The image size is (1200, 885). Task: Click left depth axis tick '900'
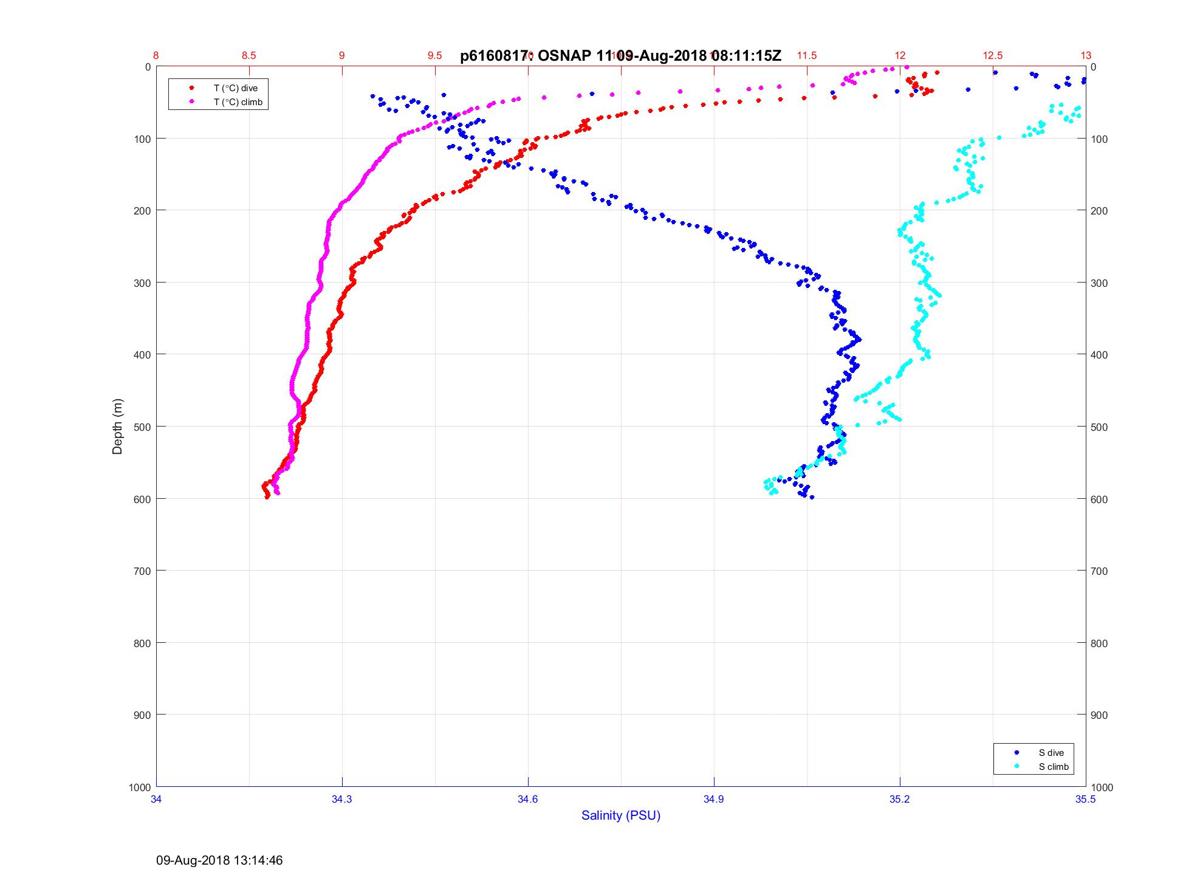click(x=142, y=715)
